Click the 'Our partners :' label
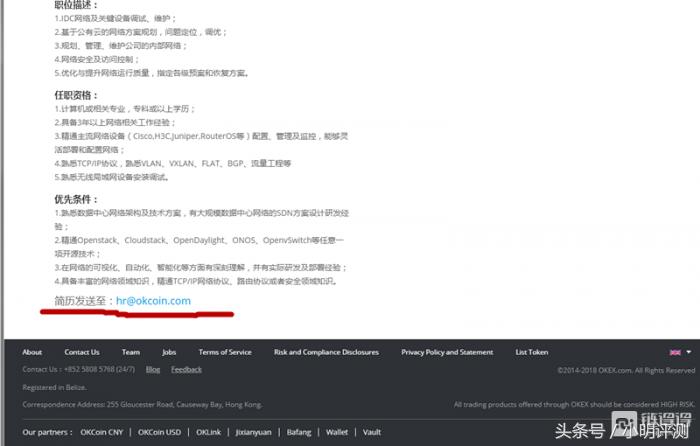Image resolution: width=700 pixels, height=446 pixels. 47,432
